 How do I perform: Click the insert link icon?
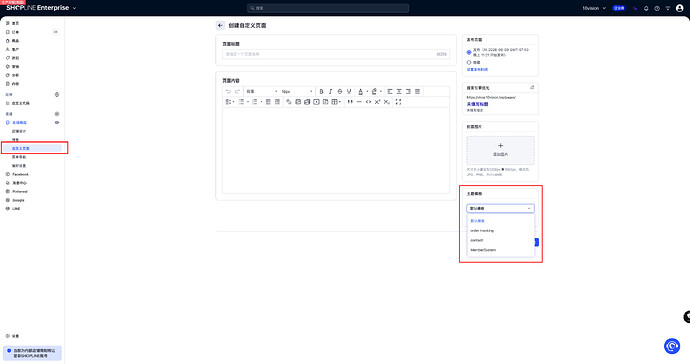click(289, 102)
